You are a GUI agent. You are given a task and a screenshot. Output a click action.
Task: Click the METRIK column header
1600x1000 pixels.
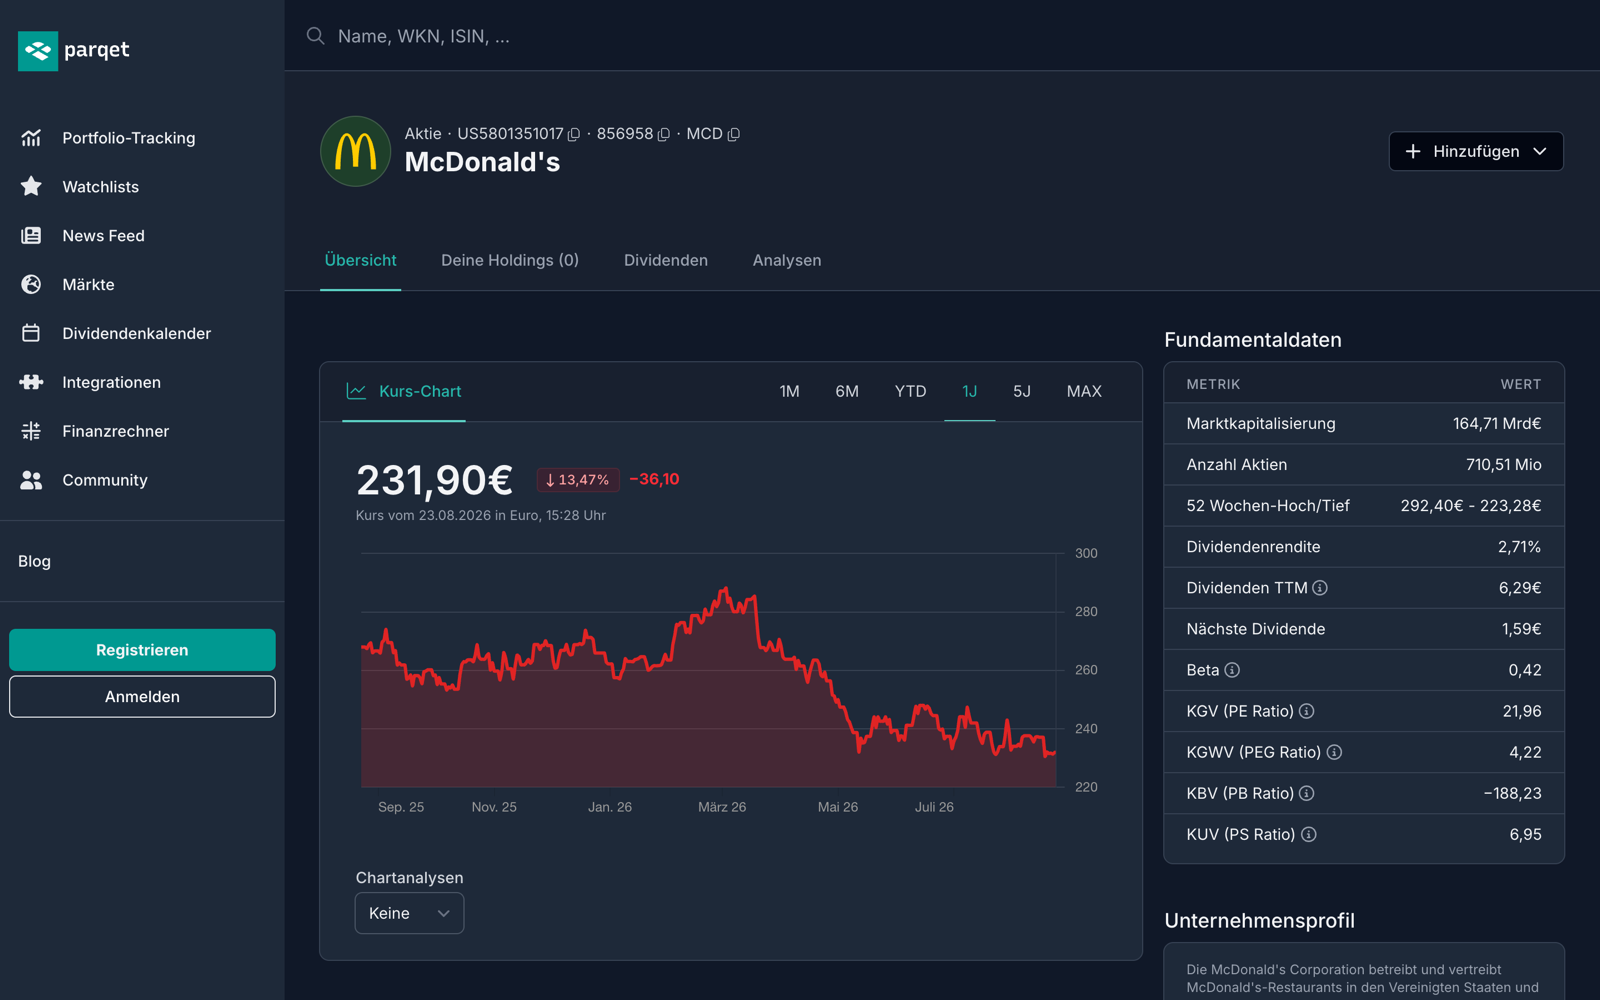coord(1213,384)
